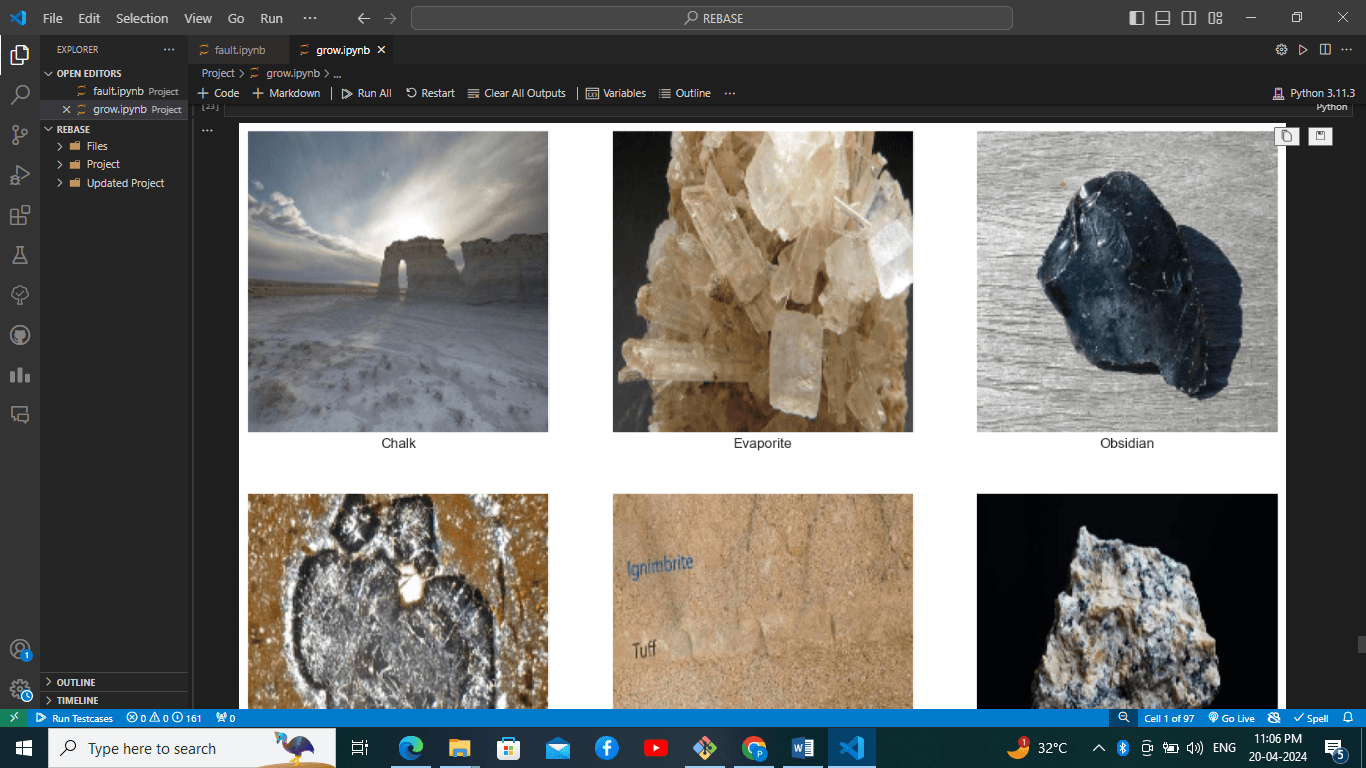Screen dimensions: 1366x768
Task: Open the Selection menu
Action: (x=142, y=18)
